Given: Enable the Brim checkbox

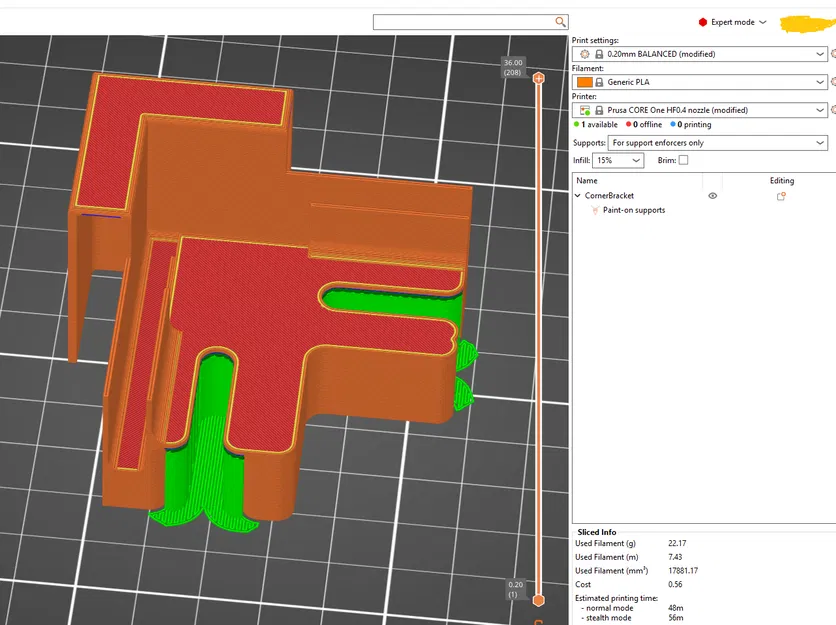Looking at the screenshot, I should 684,160.
